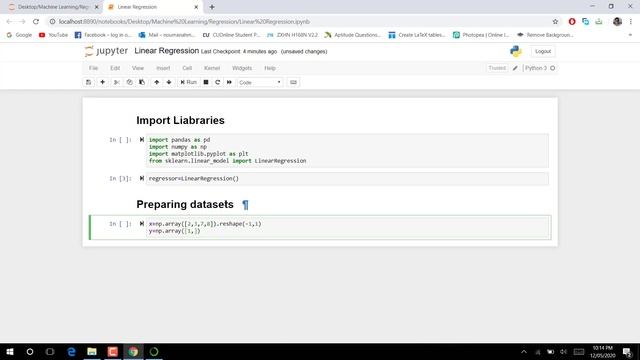The height and width of the screenshot is (360, 640).
Task: Open the View menu
Action: click(x=138, y=68)
